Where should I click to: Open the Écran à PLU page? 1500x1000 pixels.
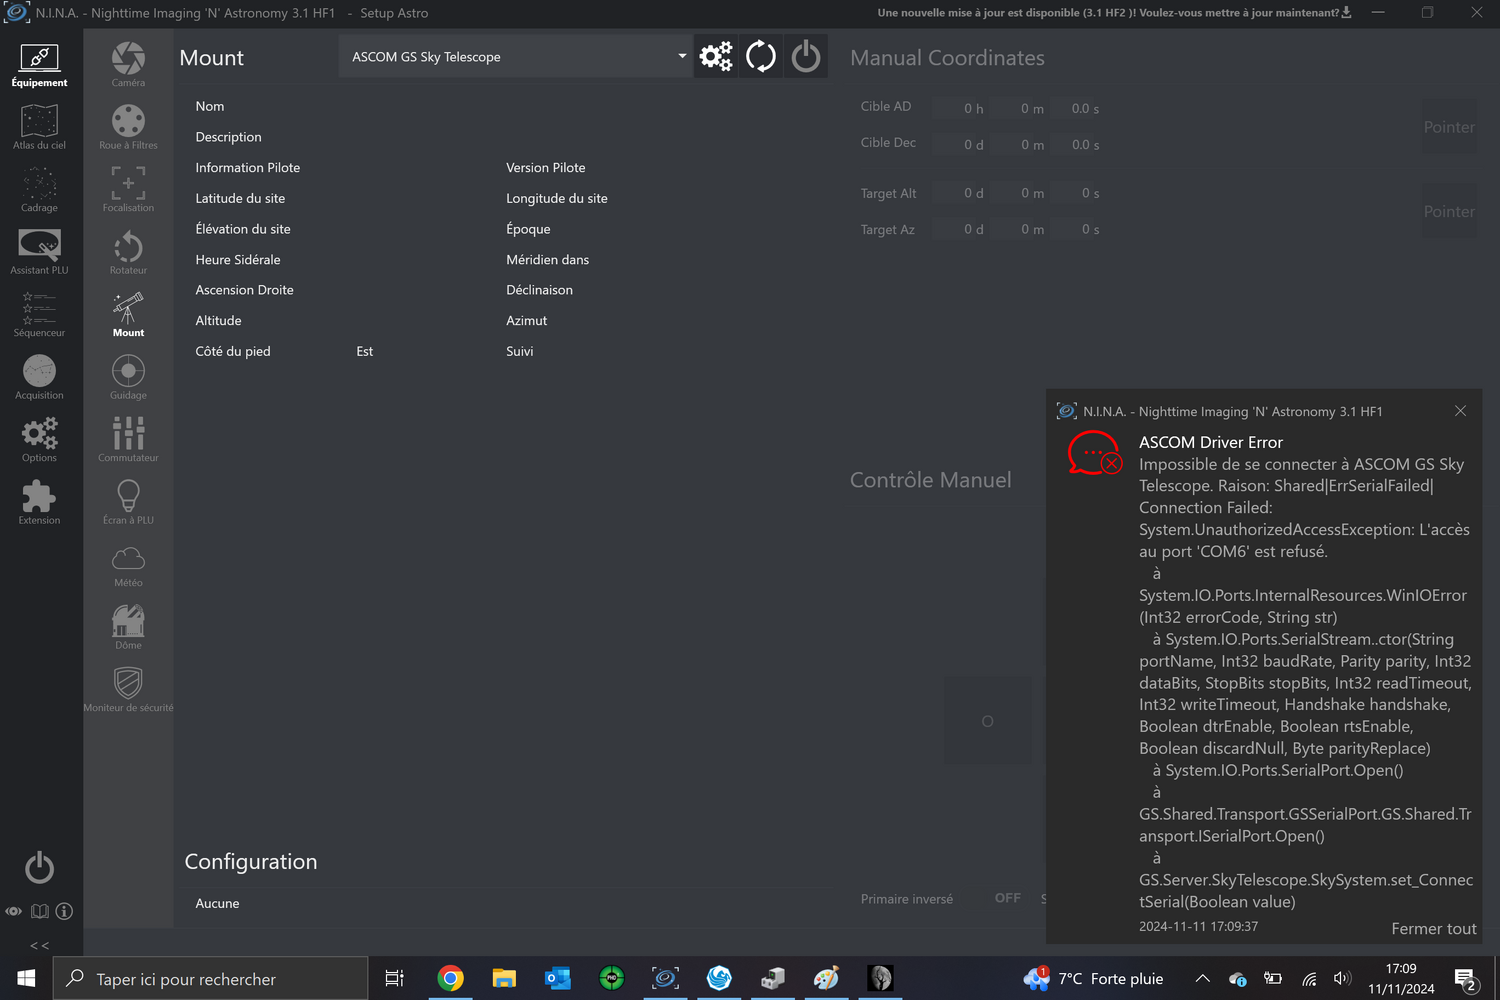click(x=128, y=502)
